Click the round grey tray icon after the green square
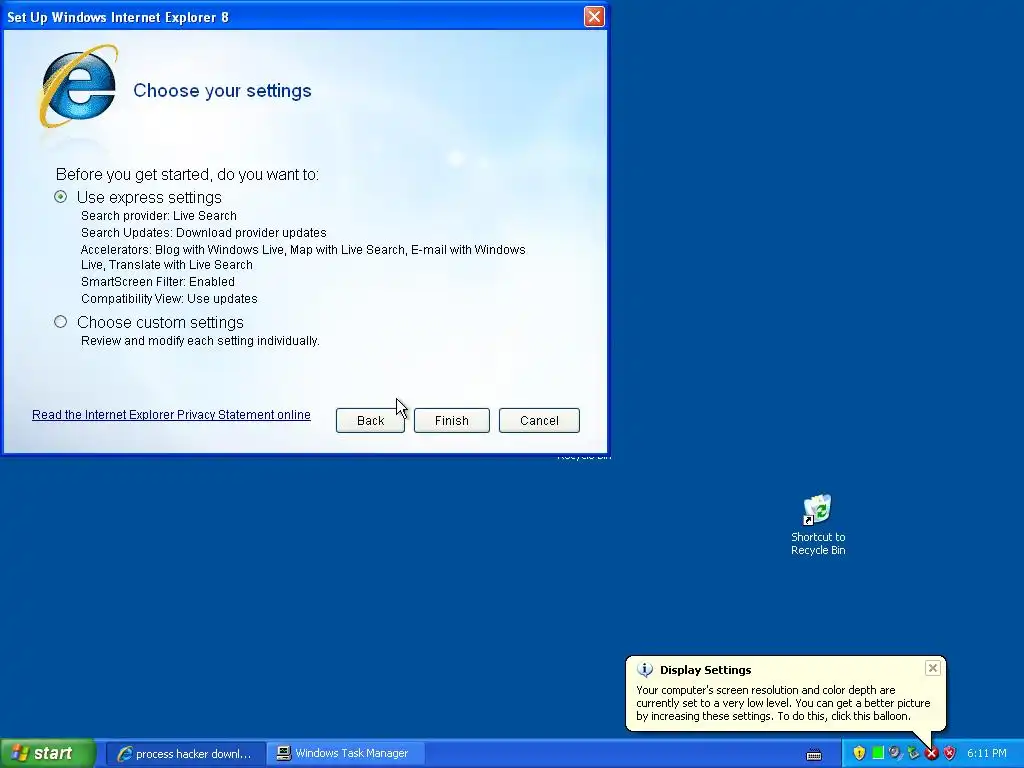Screen dimensions: 1024x768 [895, 753]
